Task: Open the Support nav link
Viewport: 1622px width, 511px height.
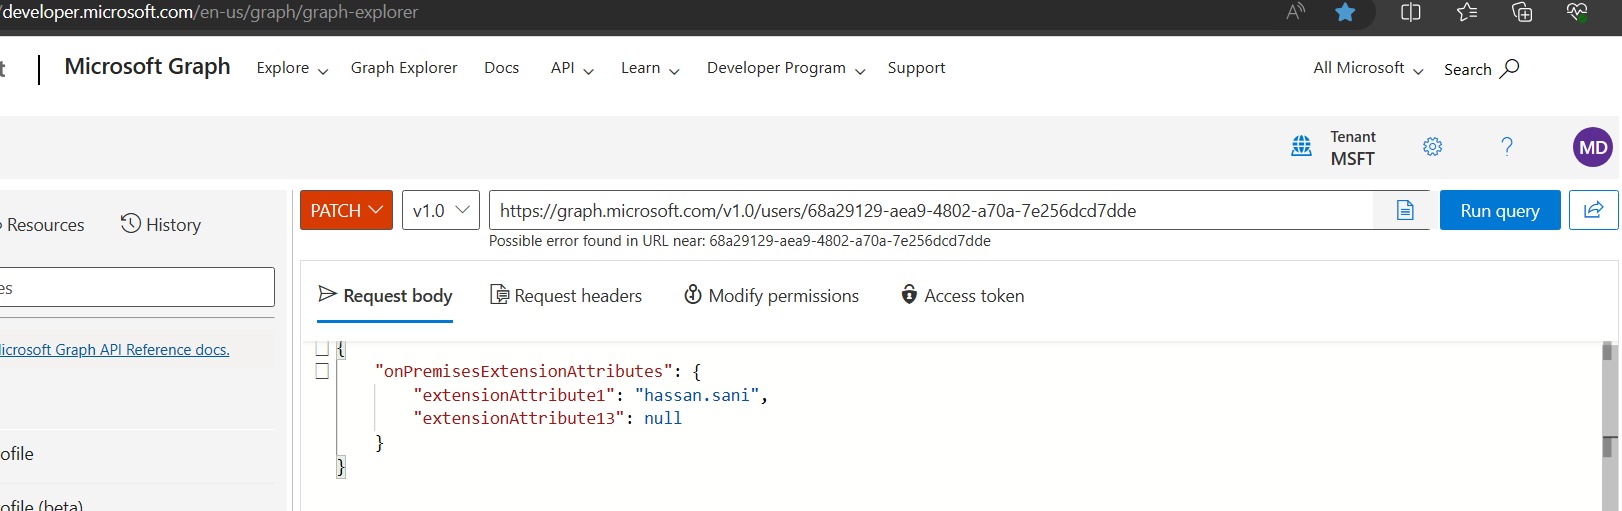Action: [916, 68]
